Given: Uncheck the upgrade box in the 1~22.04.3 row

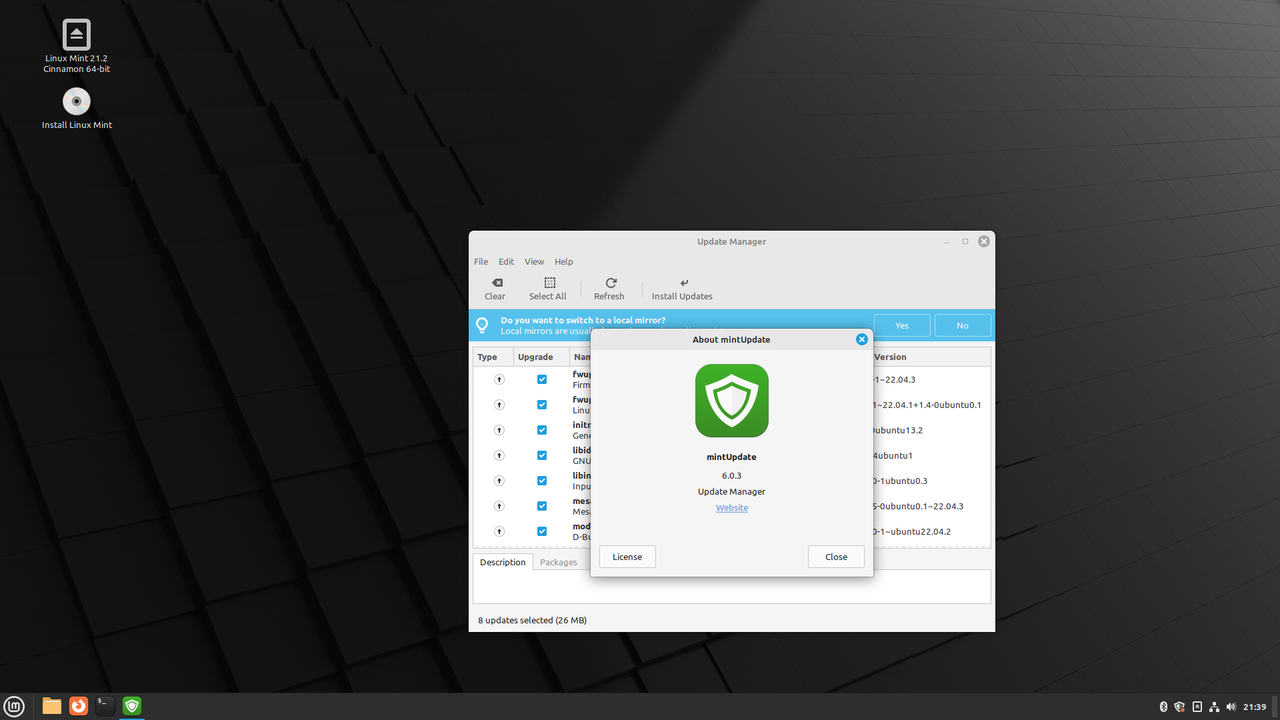Looking at the screenshot, I should click(542, 379).
